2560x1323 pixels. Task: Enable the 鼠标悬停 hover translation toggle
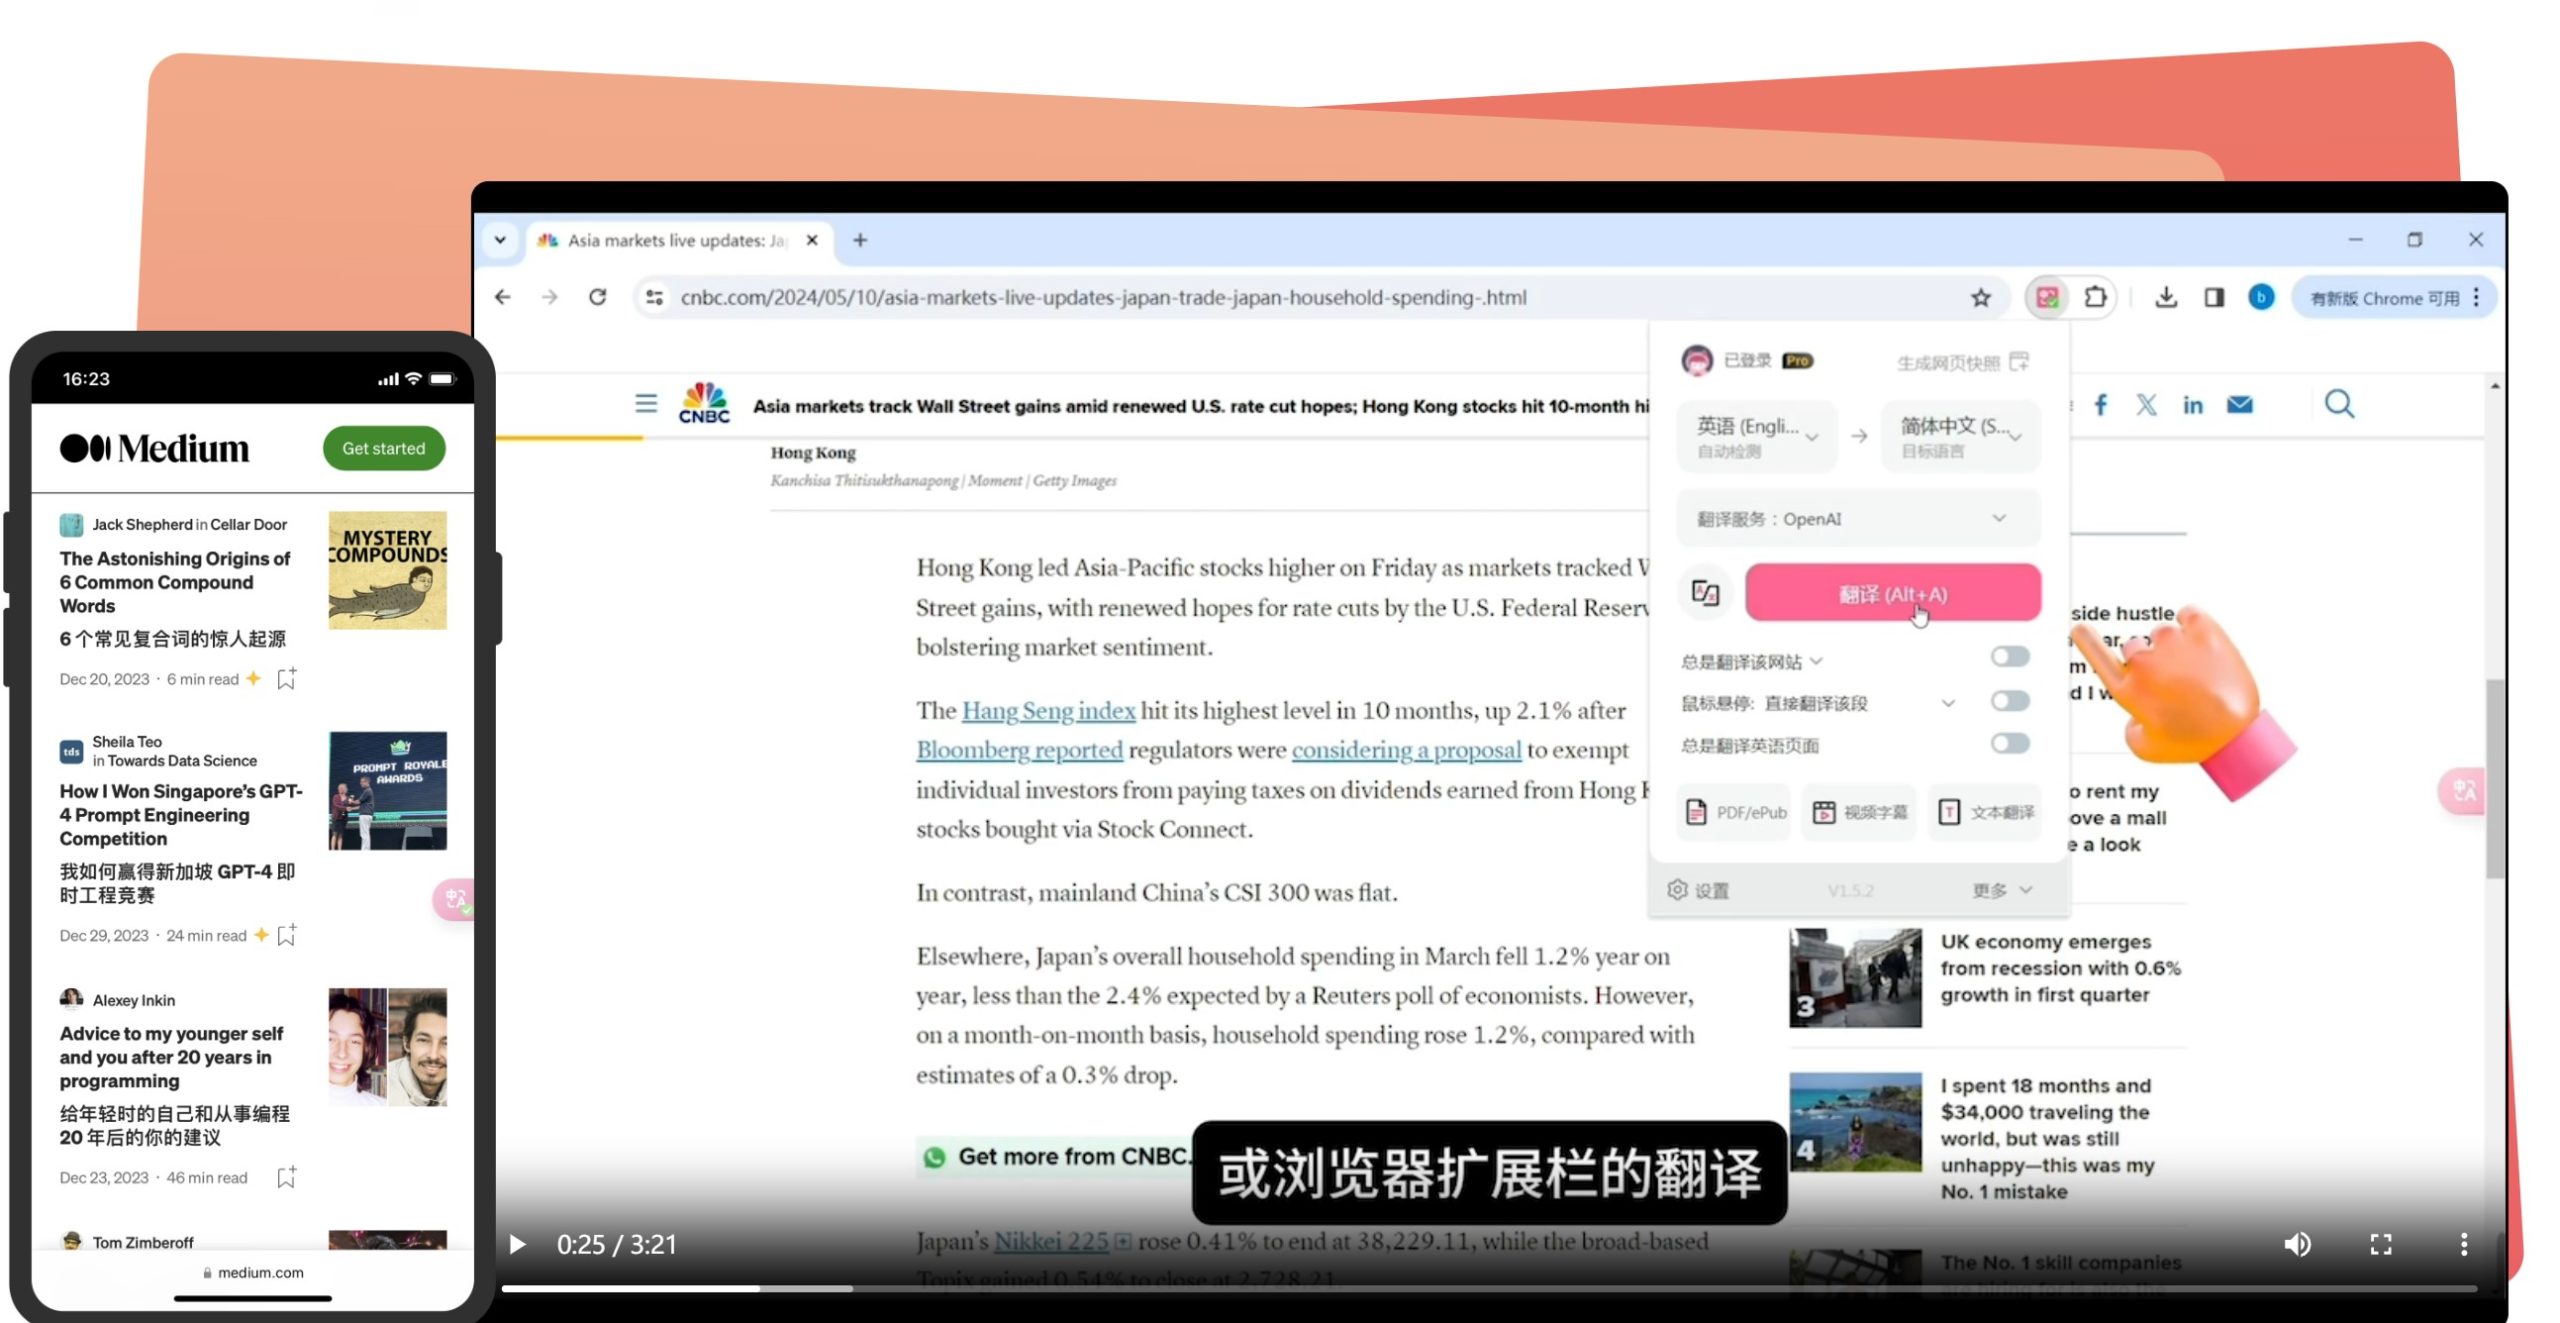pyautogui.click(x=2009, y=701)
